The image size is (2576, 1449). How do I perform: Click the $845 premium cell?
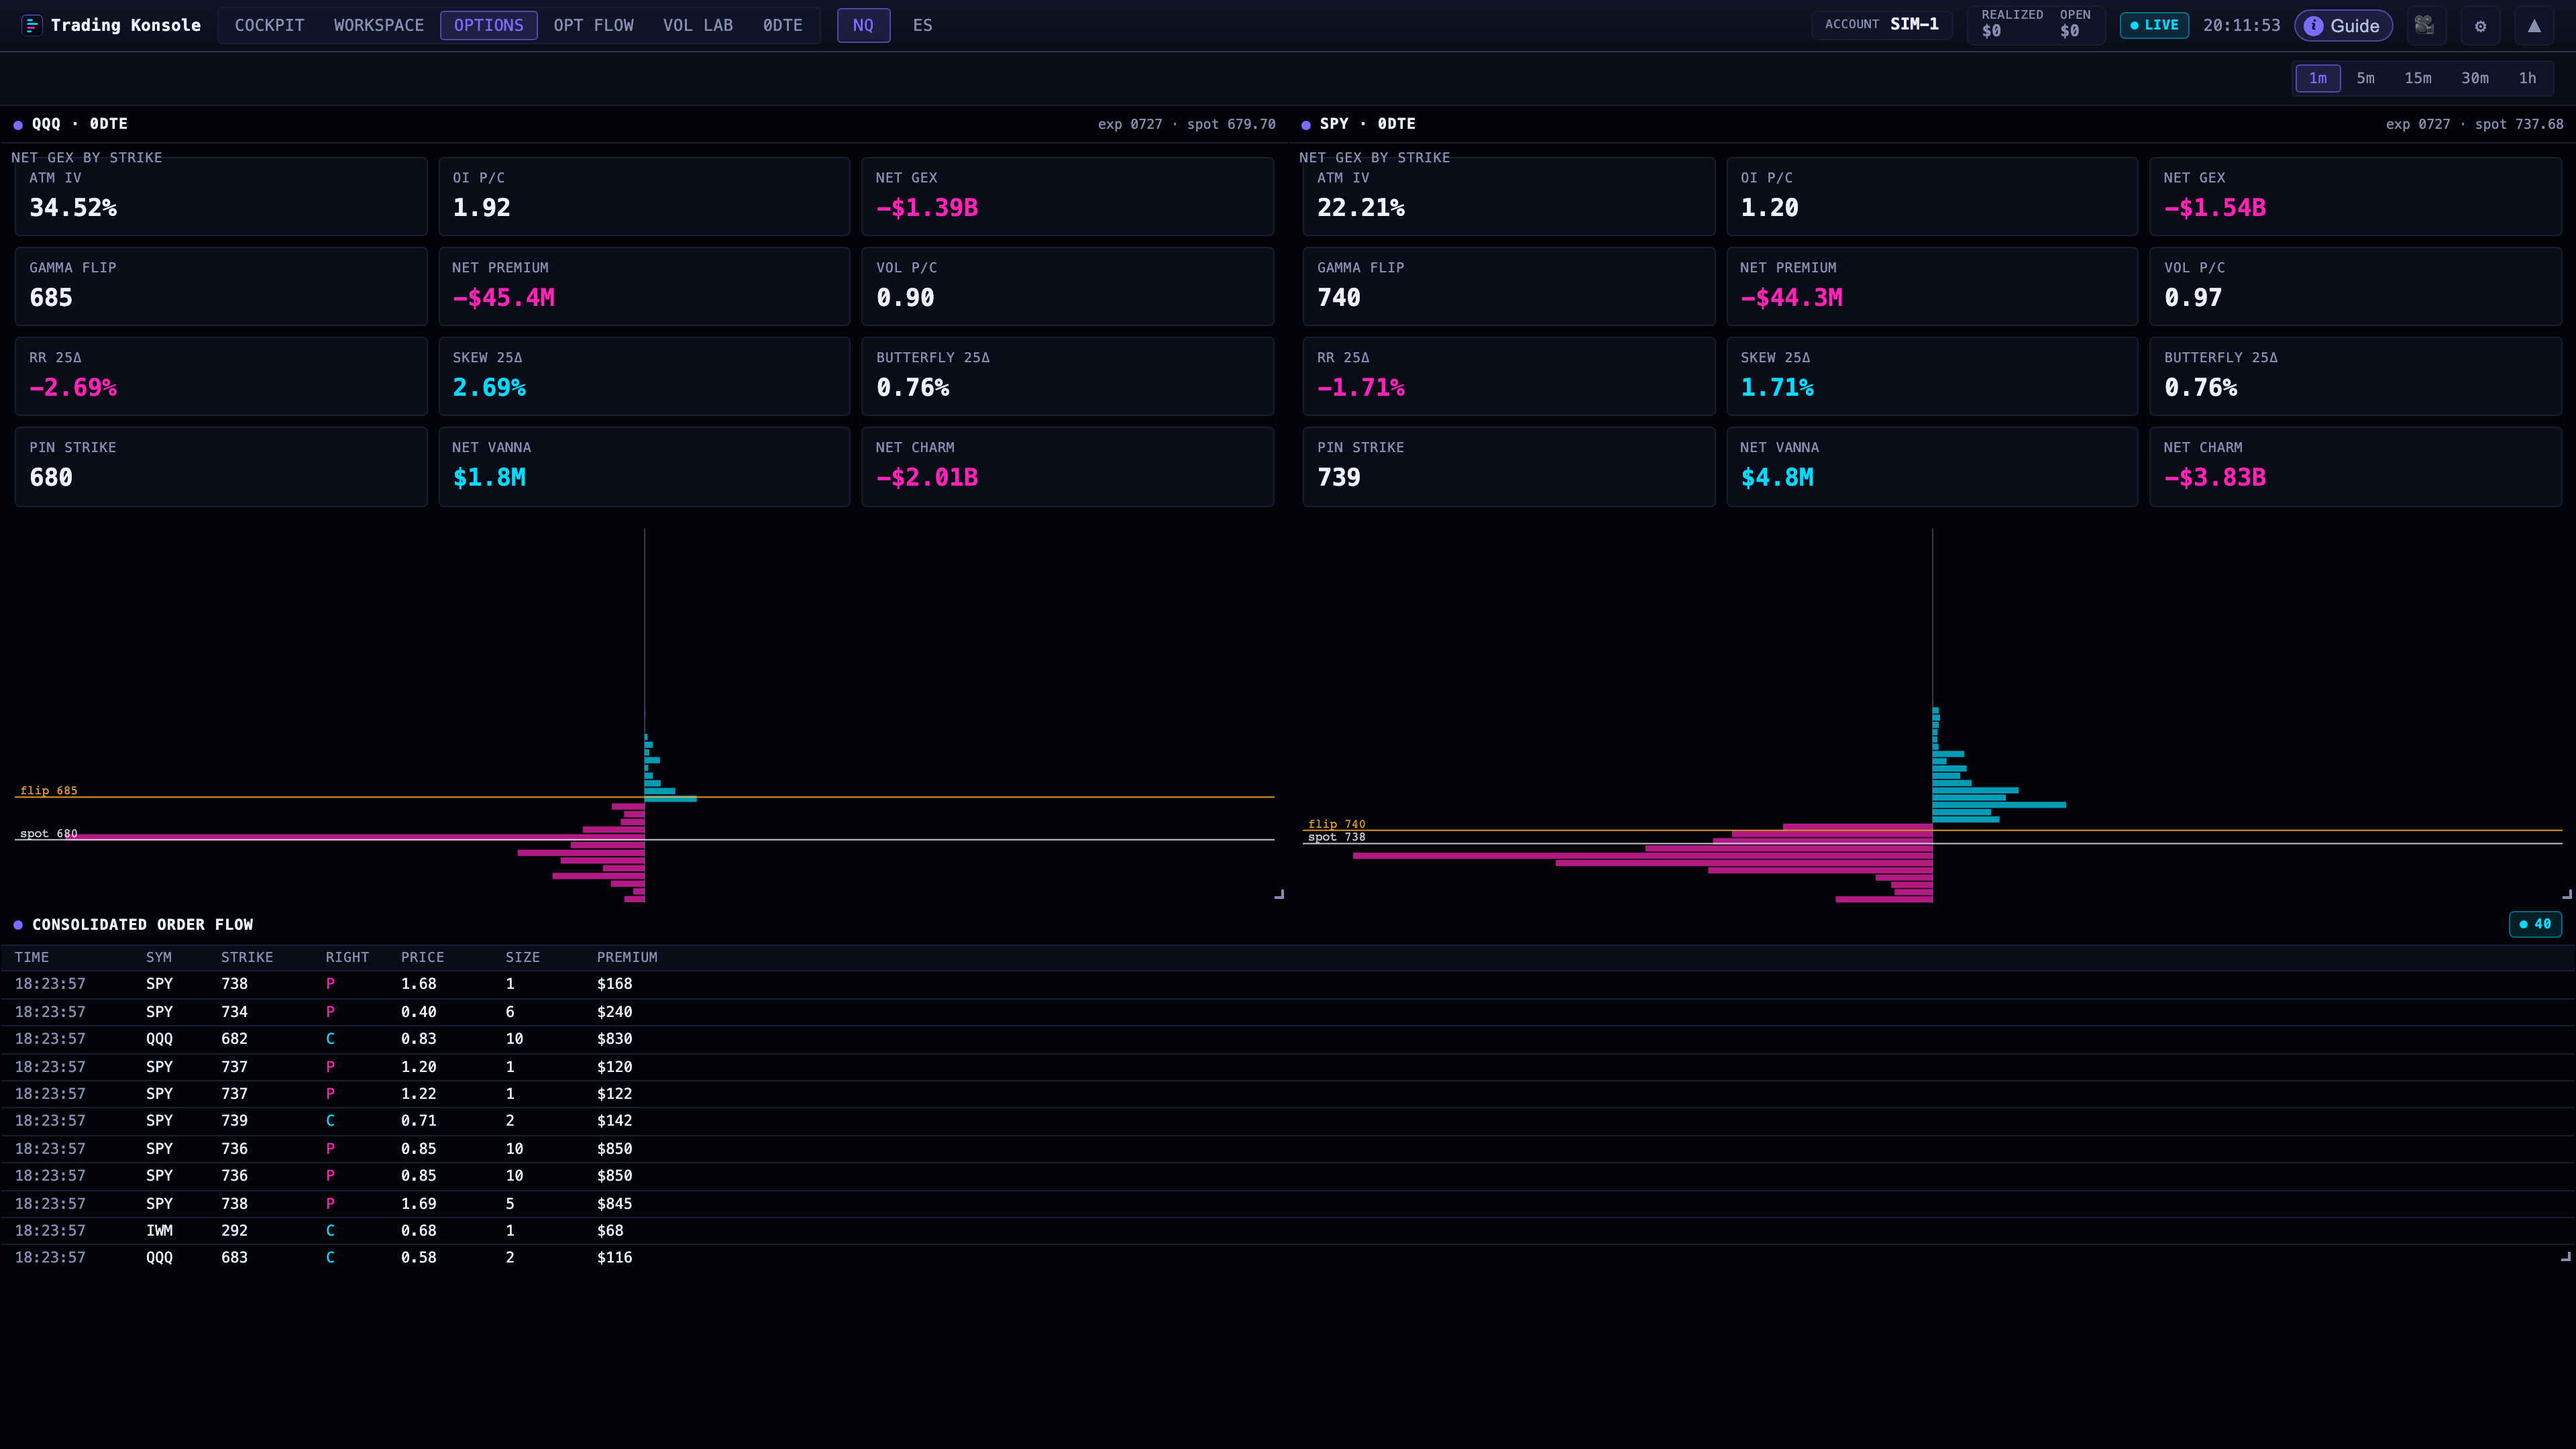(614, 1203)
